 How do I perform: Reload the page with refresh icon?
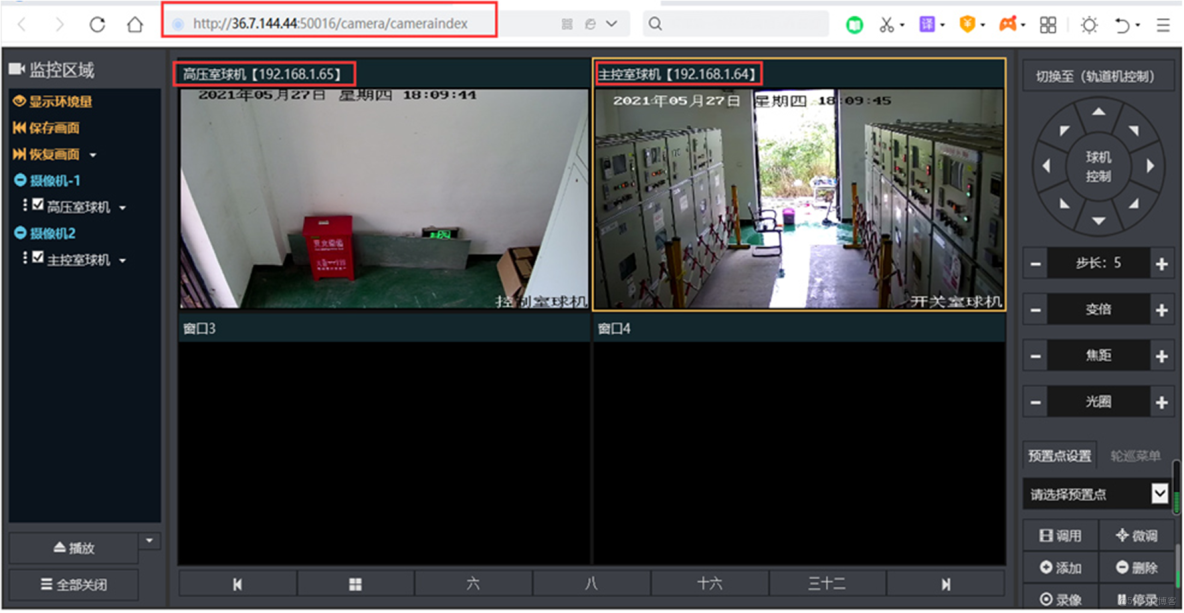point(97,24)
